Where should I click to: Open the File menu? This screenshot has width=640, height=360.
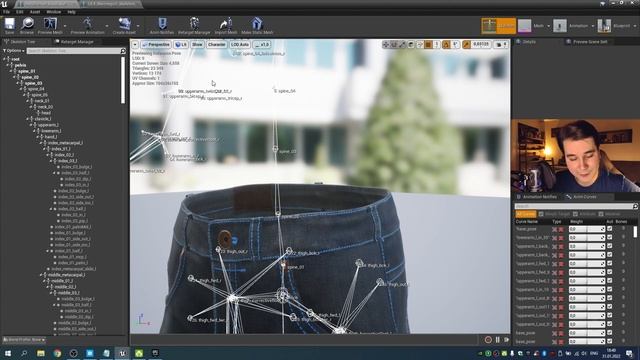[7, 12]
